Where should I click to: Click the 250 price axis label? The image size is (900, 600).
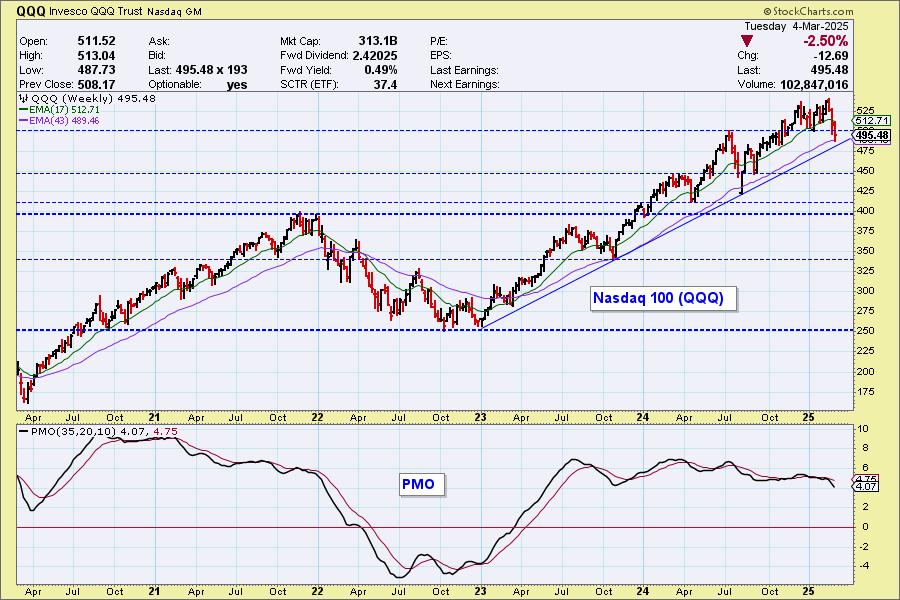coord(867,331)
